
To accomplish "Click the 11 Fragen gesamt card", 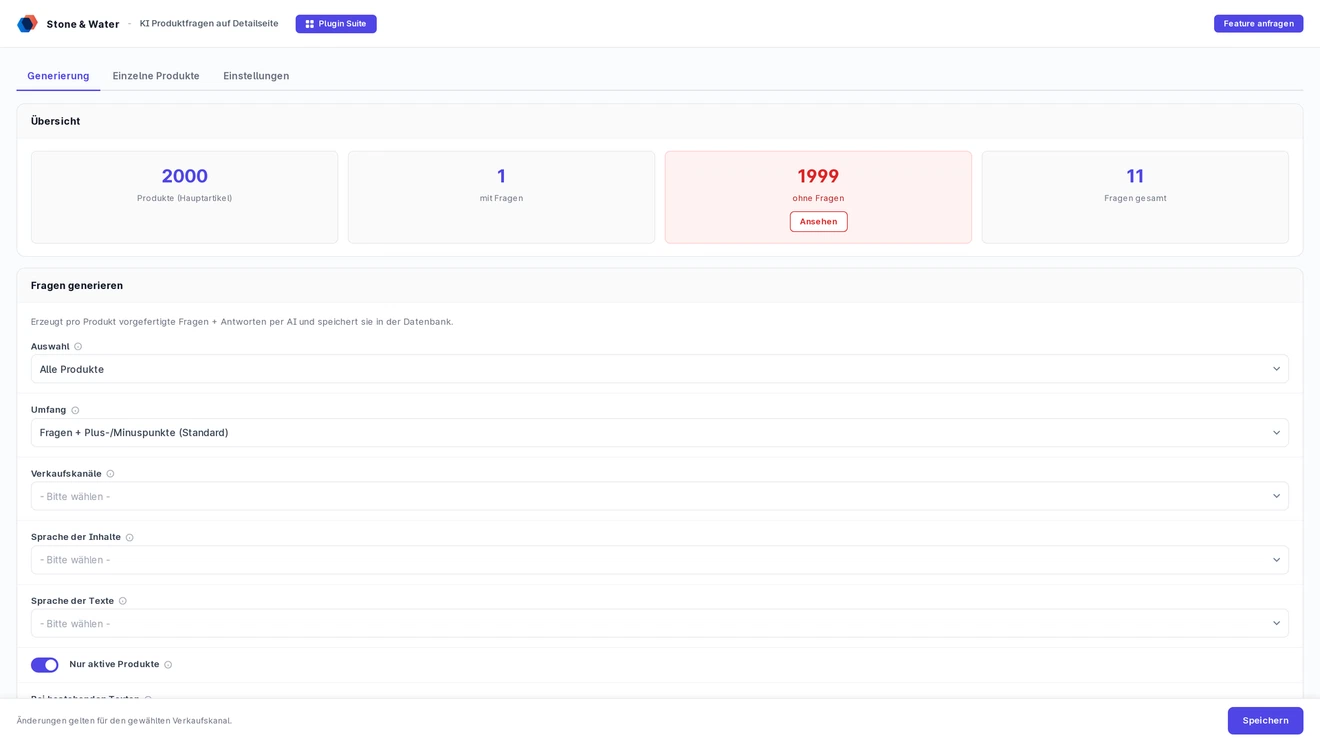I will (1135, 197).
